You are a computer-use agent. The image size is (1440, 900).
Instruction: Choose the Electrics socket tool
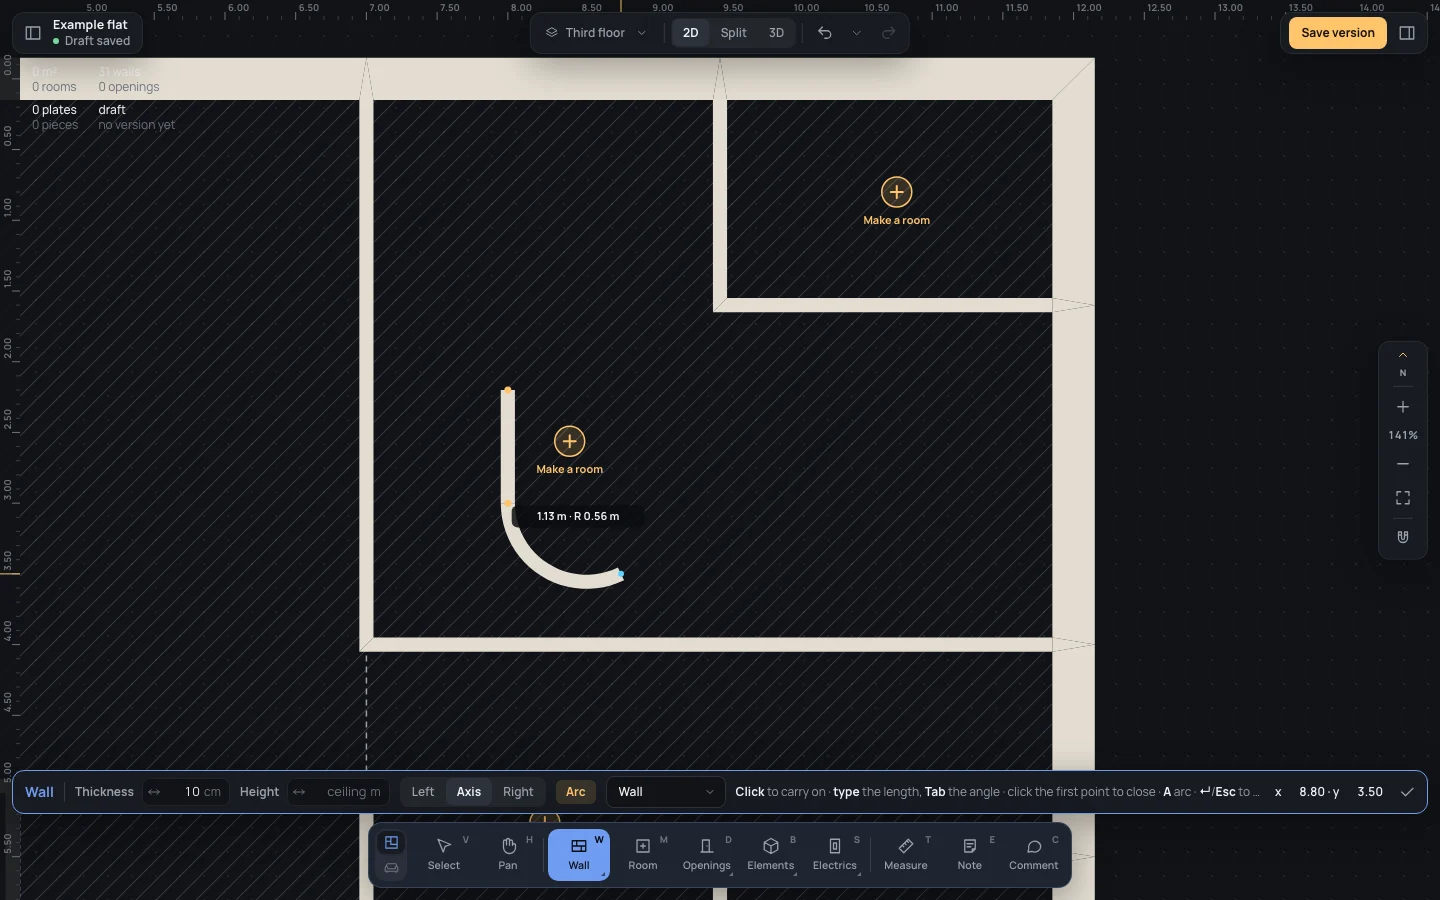pyautogui.click(x=835, y=855)
